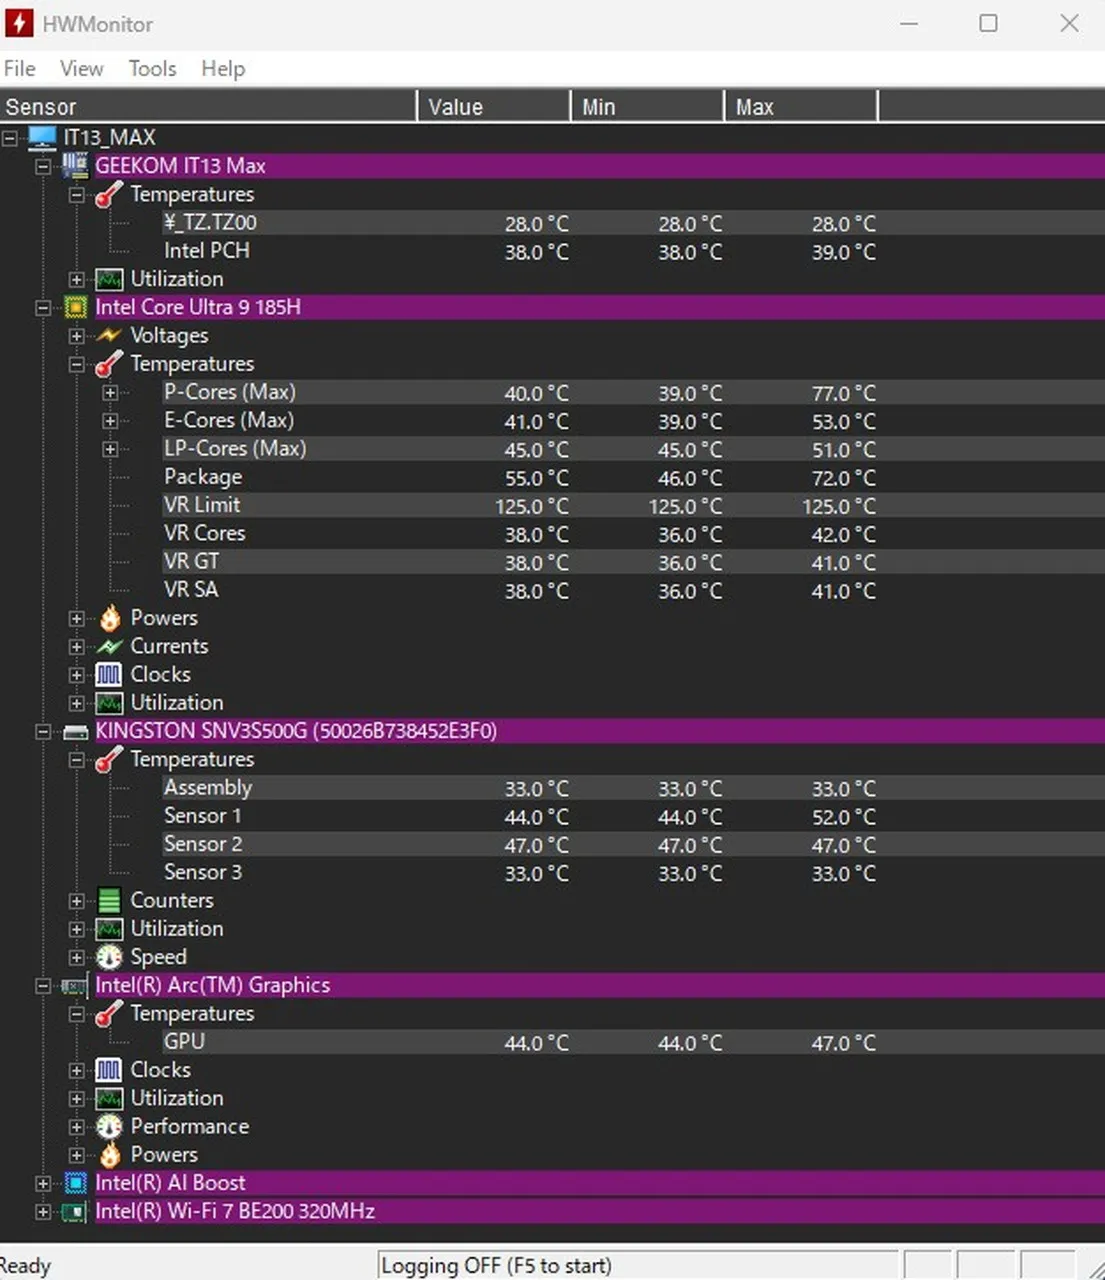The image size is (1105, 1280).
Task: Click the Currents wave icon
Action: [109, 646]
